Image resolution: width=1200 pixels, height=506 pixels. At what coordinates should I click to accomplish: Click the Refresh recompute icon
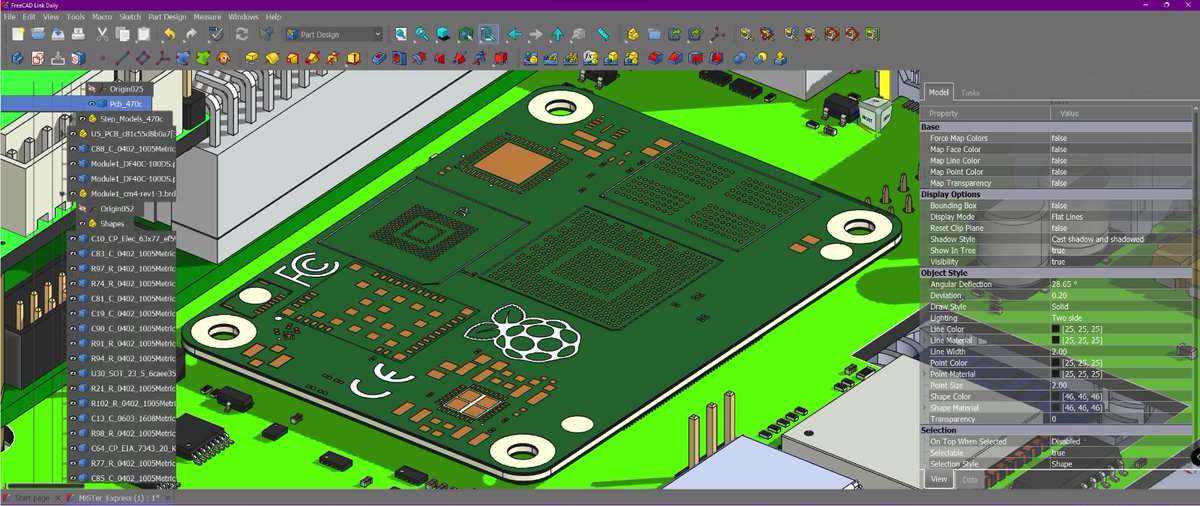click(x=242, y=34)
